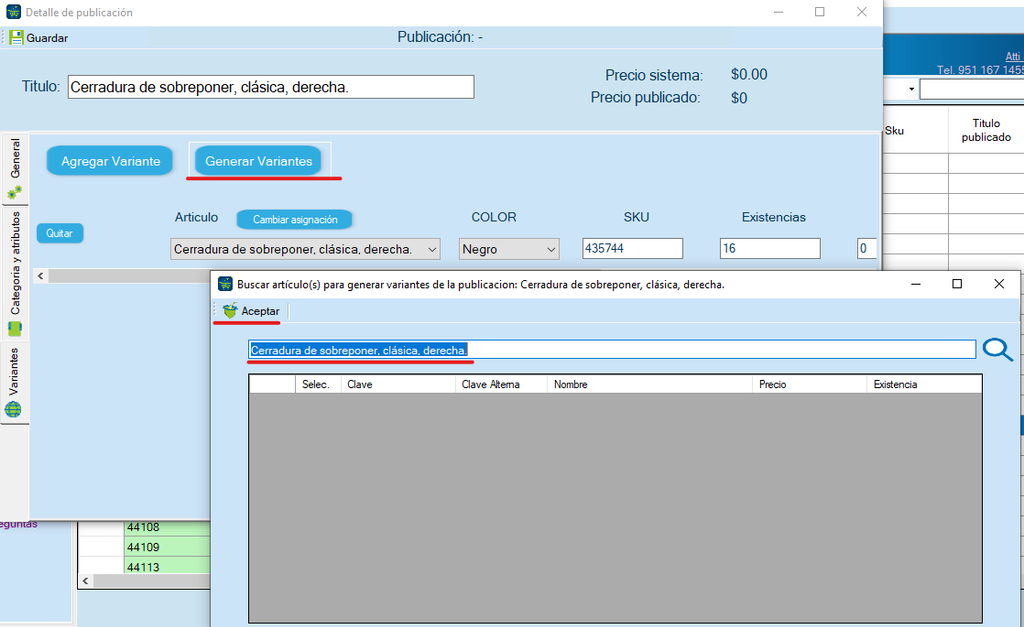Click the Nombre column header

click(650, 385)
